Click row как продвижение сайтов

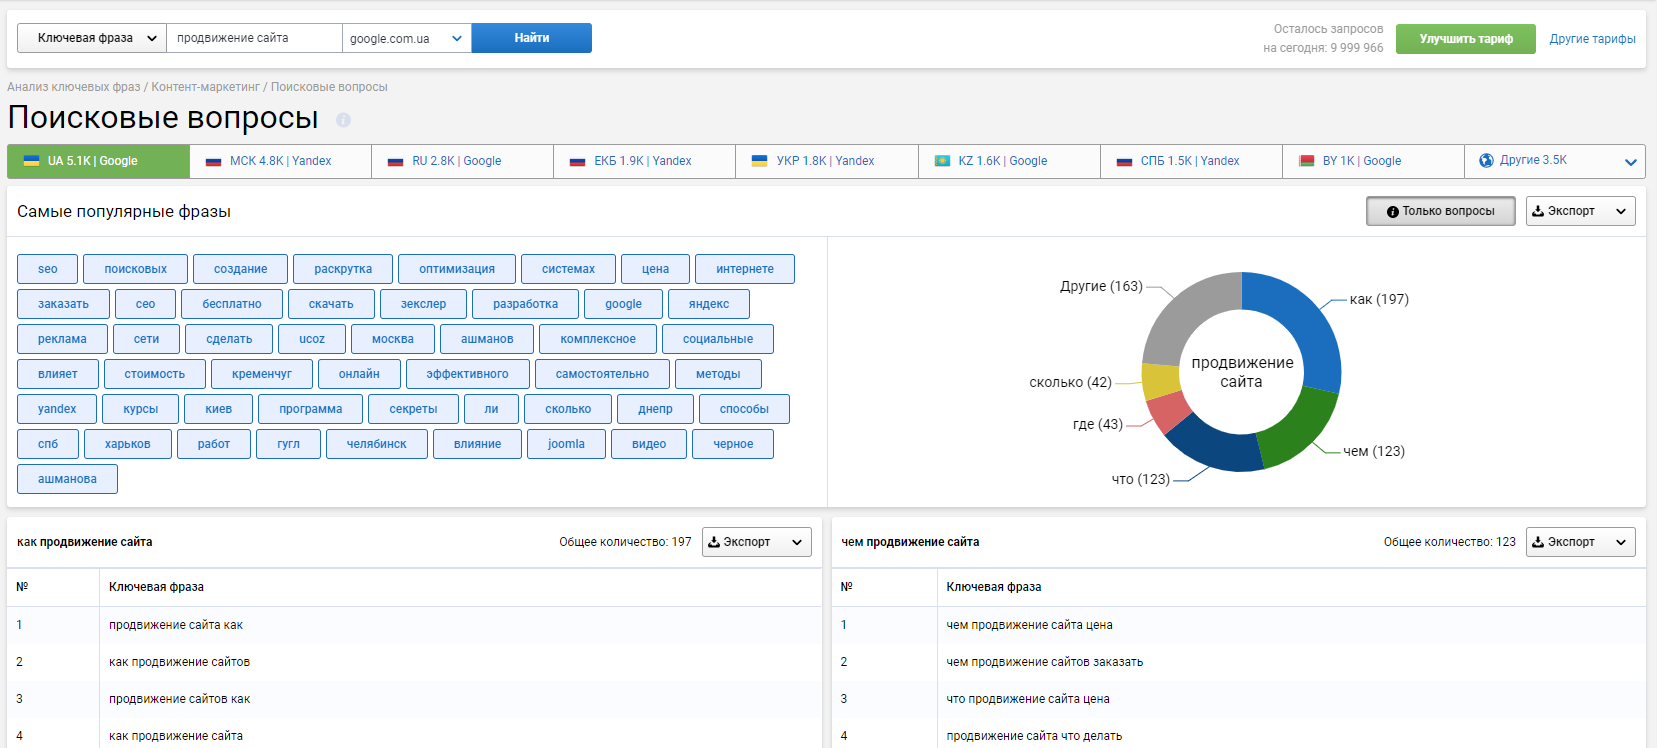pyautogui.click(x=414, y=662)
